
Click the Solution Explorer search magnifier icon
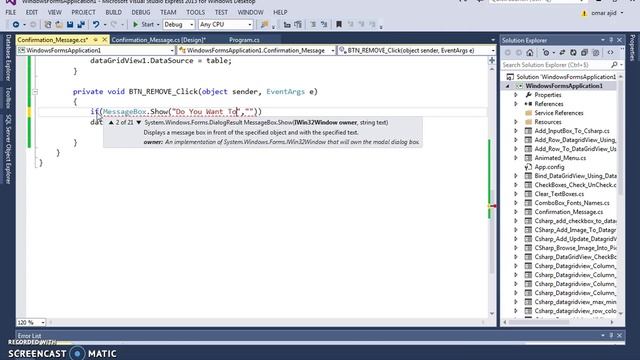614,65
